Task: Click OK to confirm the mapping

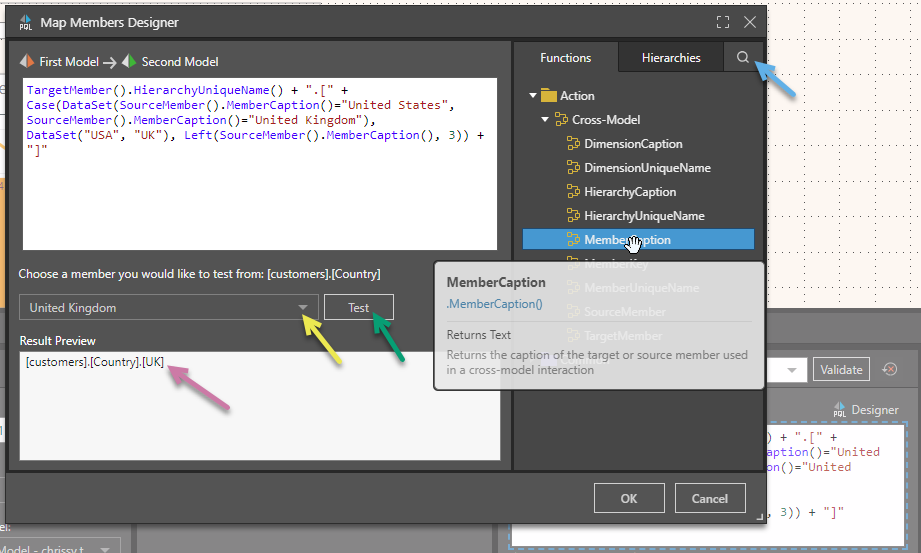Action: 628,498
